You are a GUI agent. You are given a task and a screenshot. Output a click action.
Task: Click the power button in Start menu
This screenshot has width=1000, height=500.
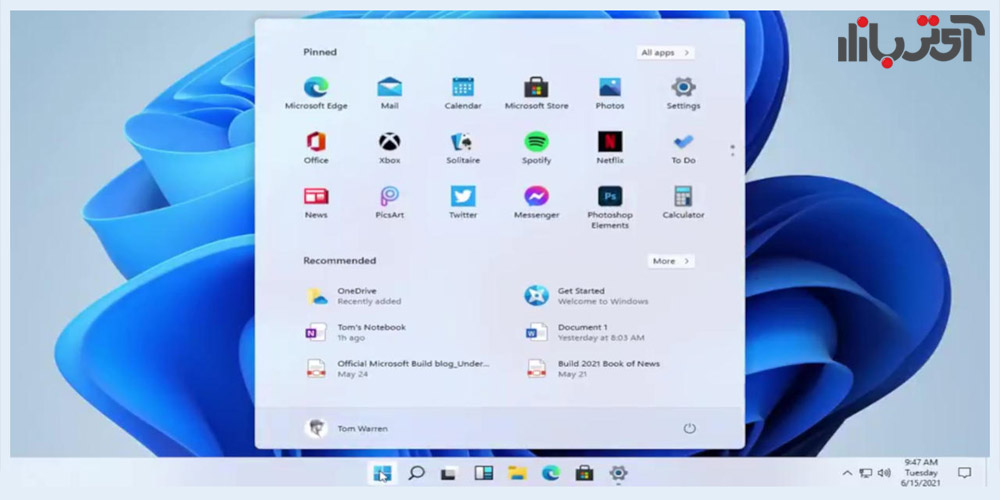point(689,429)
